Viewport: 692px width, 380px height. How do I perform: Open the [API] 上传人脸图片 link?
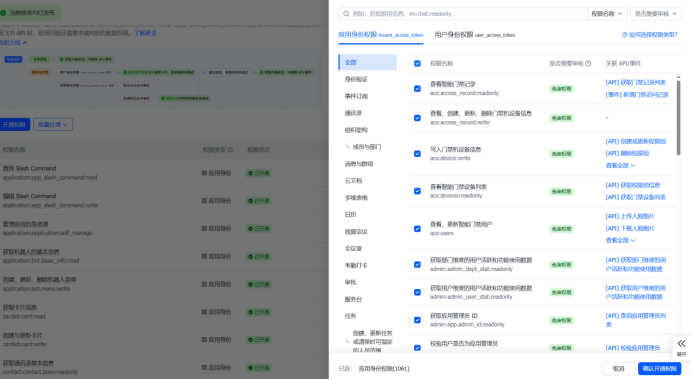630,216
